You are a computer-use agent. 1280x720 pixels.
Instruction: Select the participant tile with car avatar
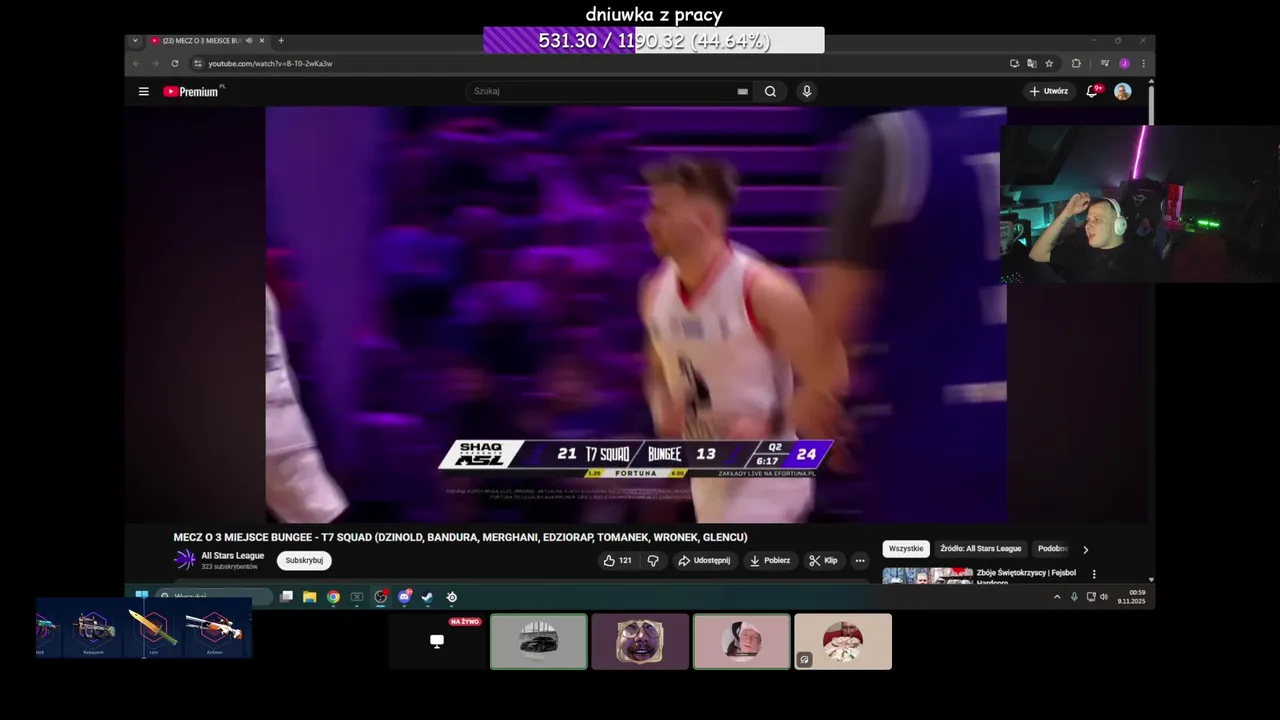point(539,641)
